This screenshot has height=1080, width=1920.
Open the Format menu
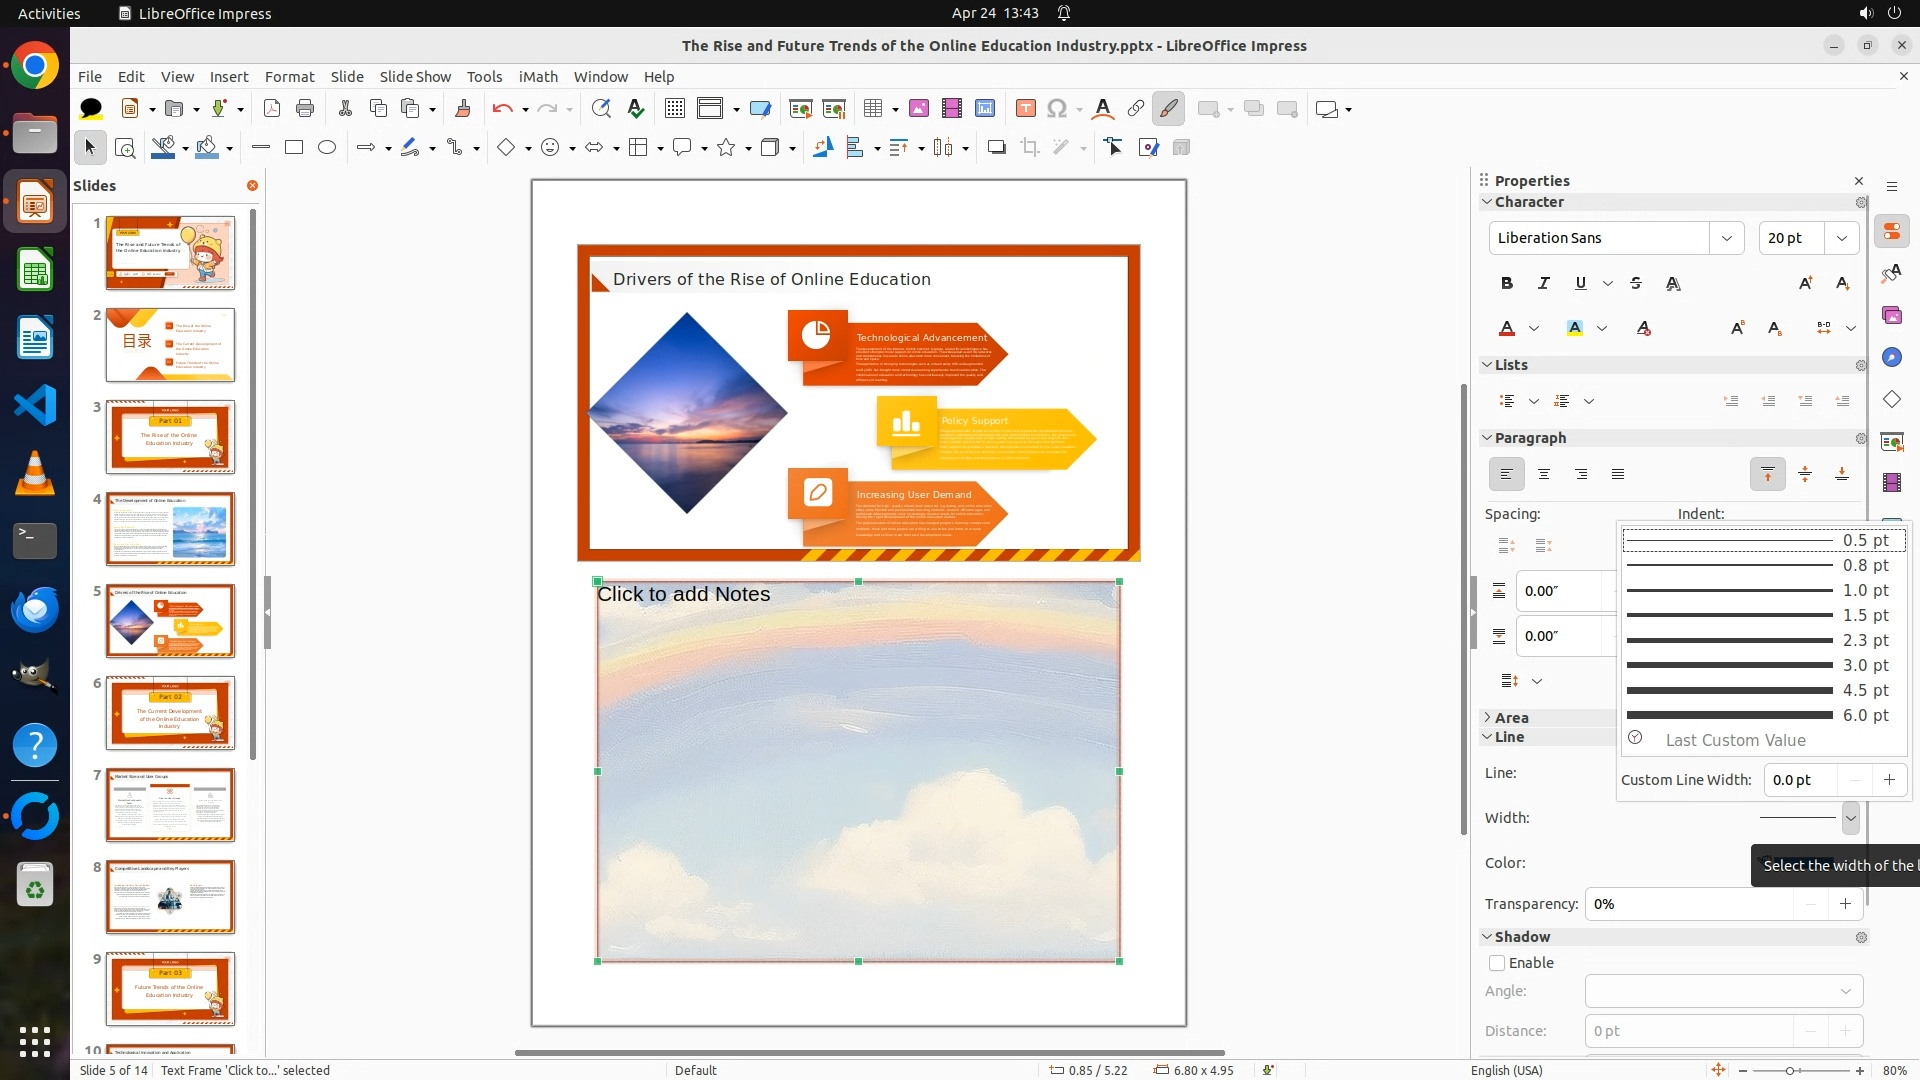point(289,77)
